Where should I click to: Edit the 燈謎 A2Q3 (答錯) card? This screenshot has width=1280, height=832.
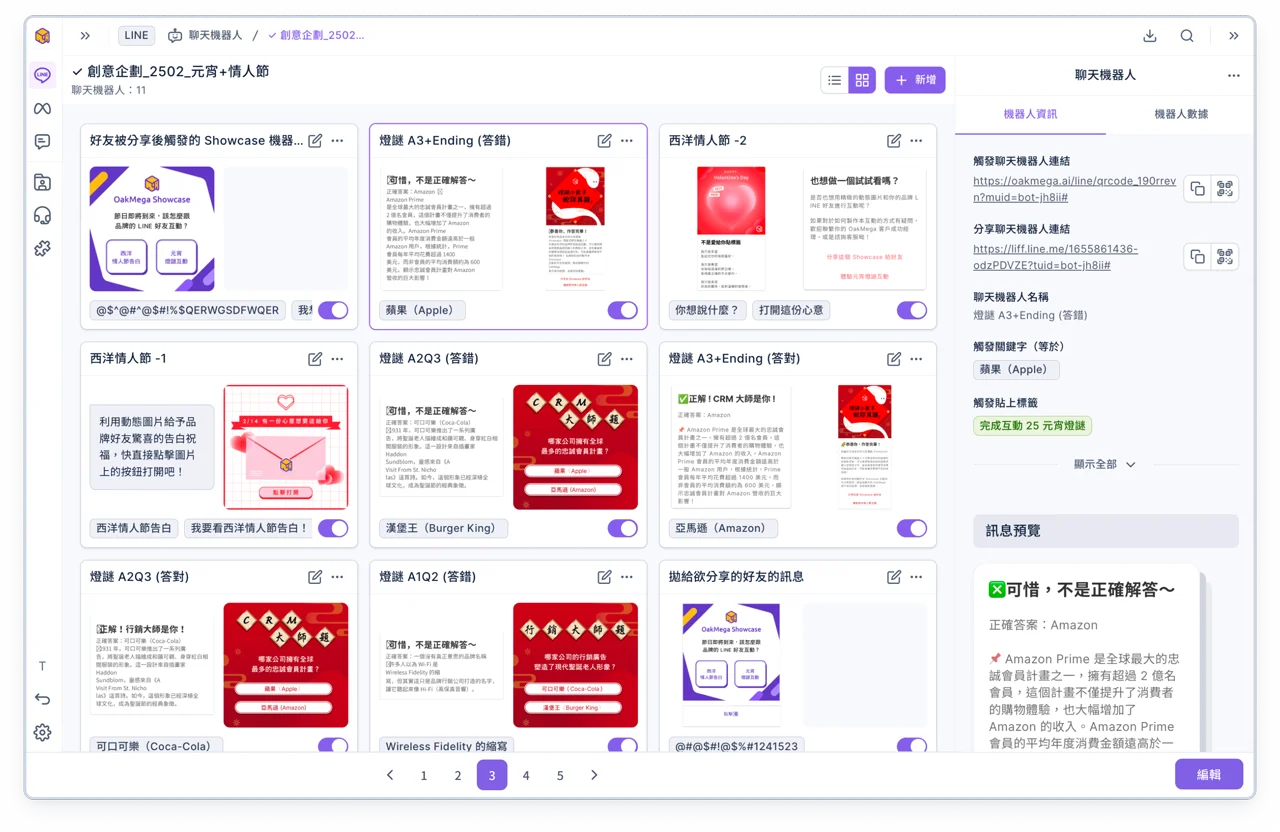coord(605,359)
